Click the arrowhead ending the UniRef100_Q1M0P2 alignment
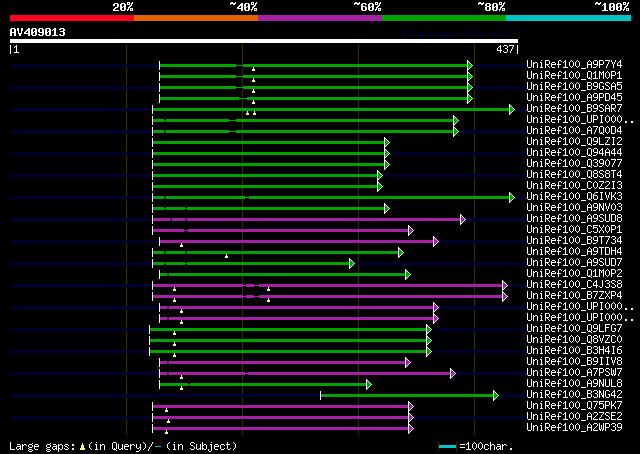This screenshot has height=454, width=640. click(x=408, y=275)
